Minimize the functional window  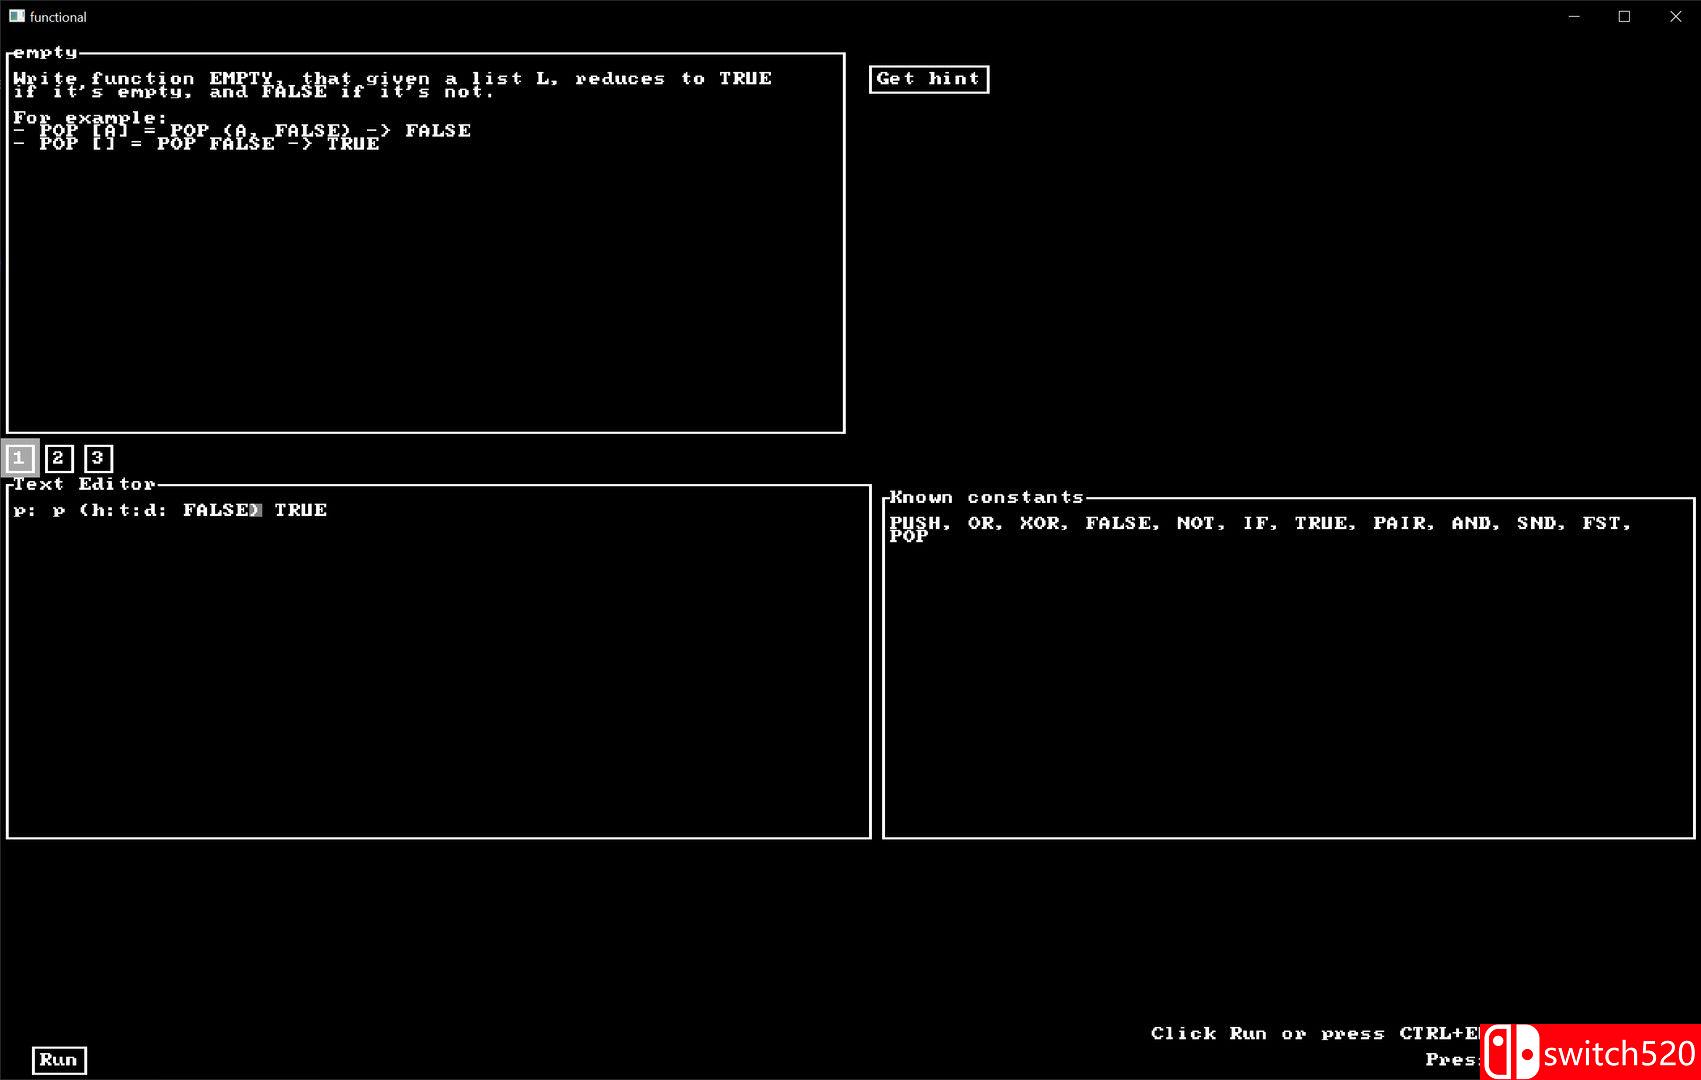click(1574, 16)
